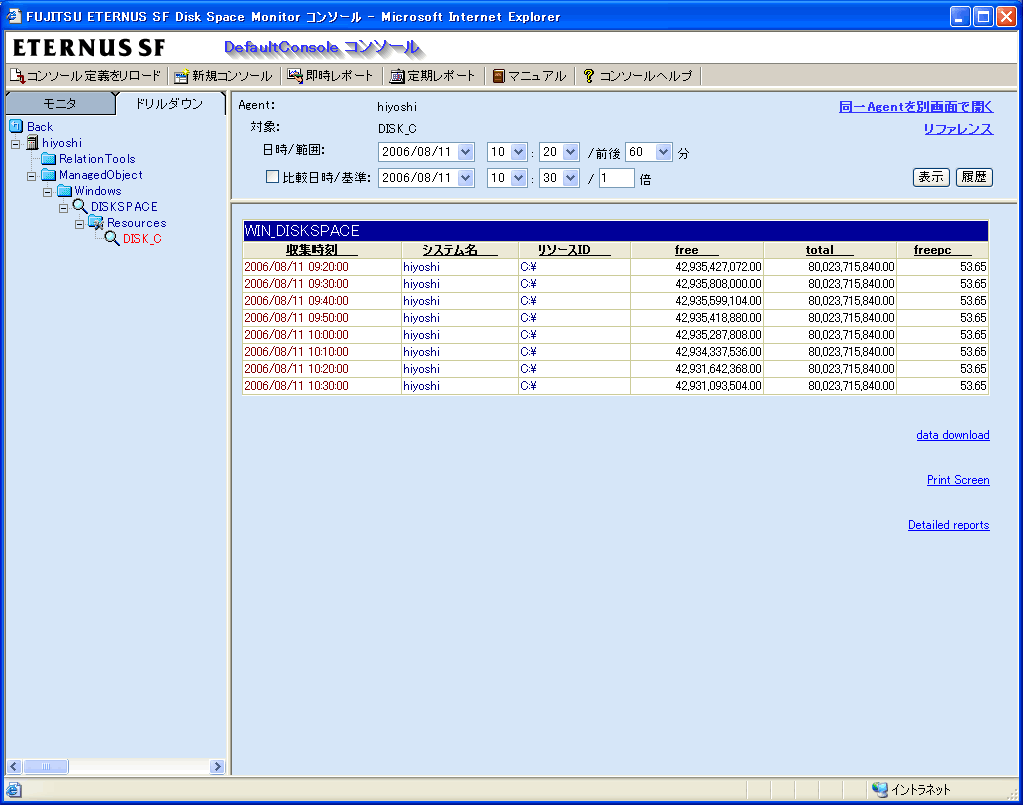Sort by the 収集時刻 column header
1025x805 pixels.
pos(322,250)
